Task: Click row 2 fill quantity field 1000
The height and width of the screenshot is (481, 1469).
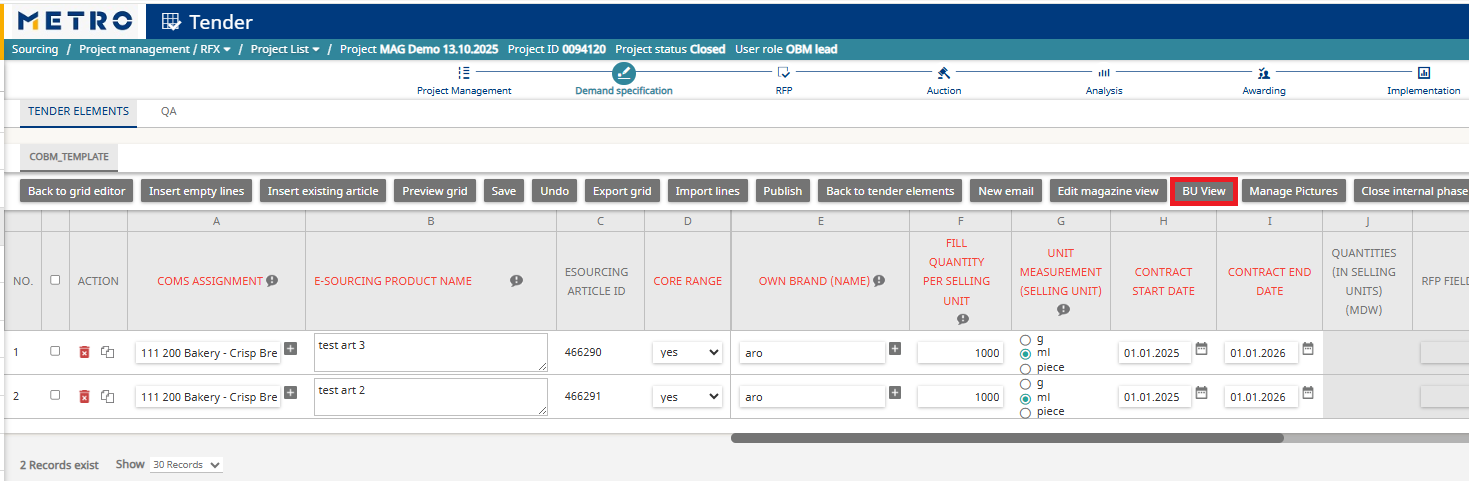Action: (x=960, y=397)
